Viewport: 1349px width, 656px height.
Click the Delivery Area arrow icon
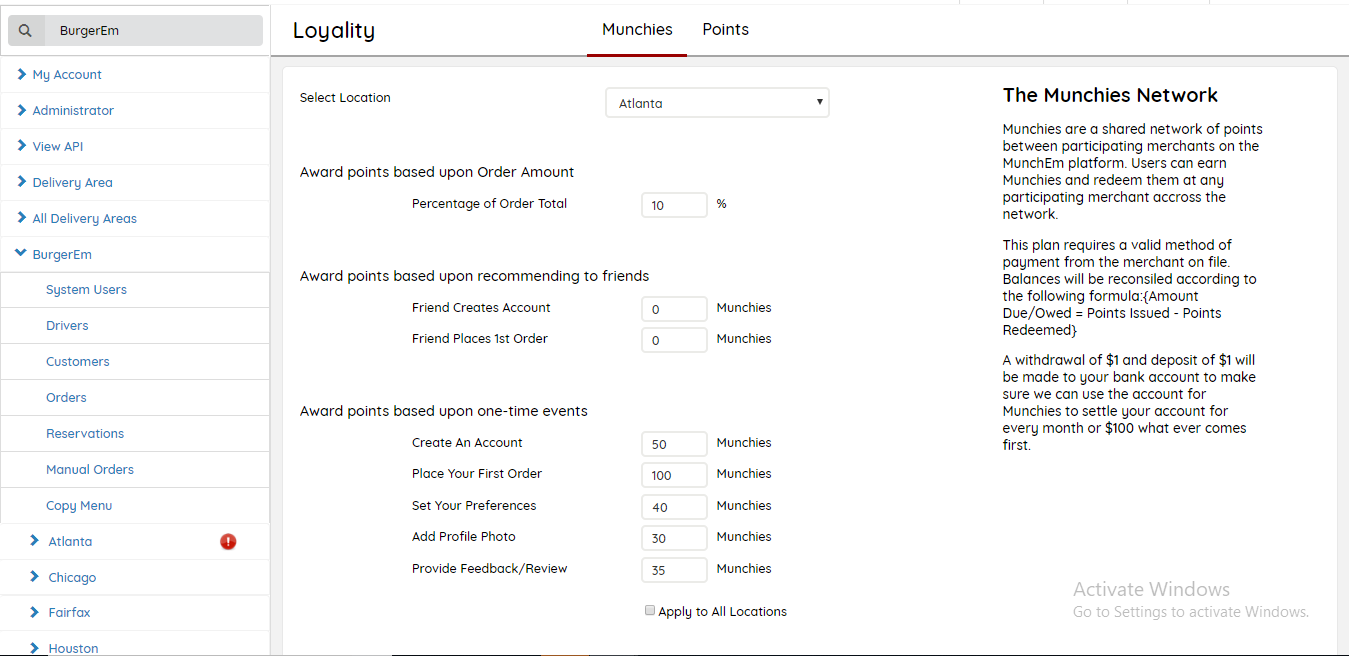[x=22, y=183]
